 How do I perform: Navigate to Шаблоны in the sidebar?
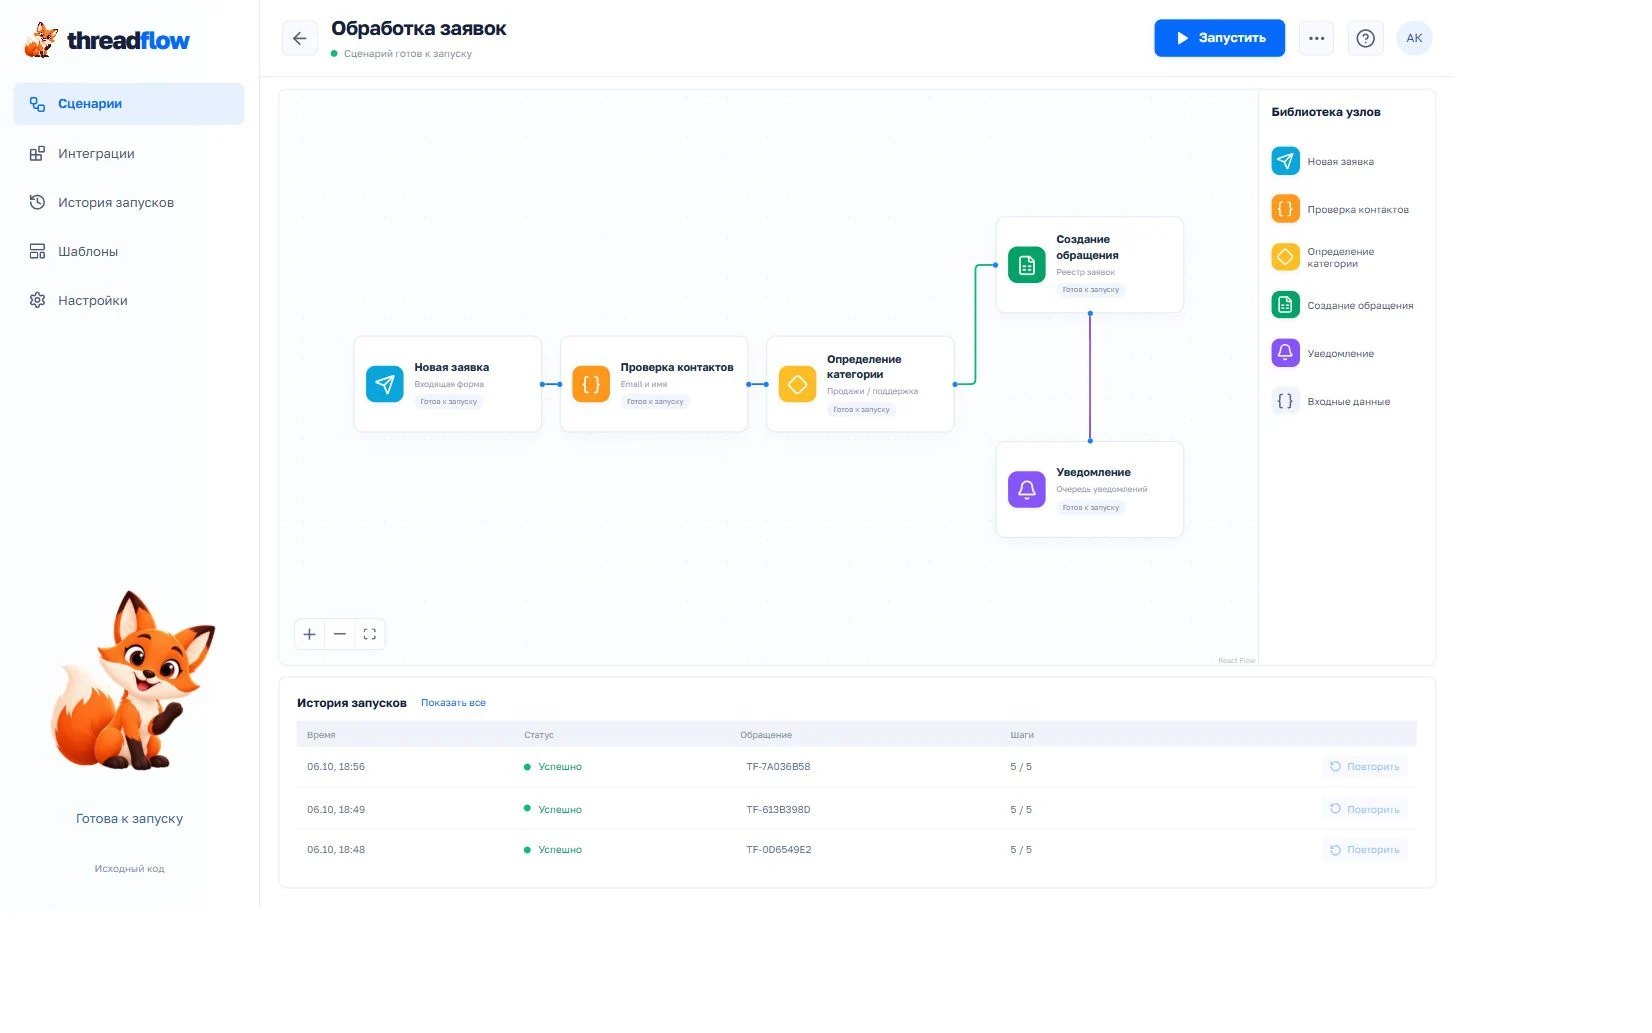(x=129, y=251)
